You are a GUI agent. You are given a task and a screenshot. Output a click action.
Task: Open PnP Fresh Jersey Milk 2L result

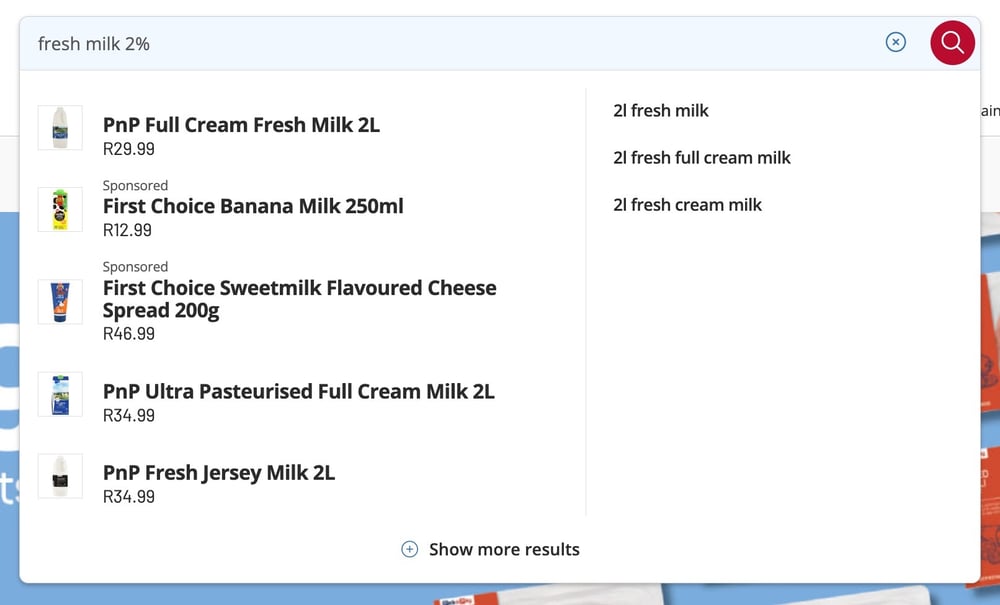tap(219, 472)
